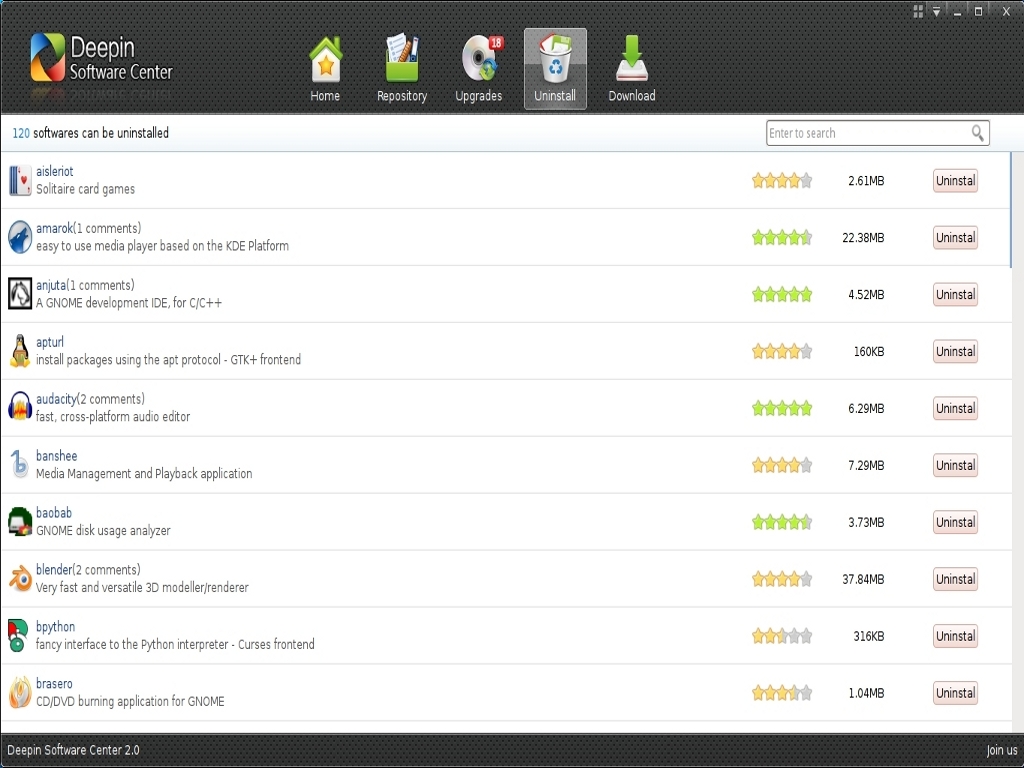1024x768 pixels.
Task: Click the grid icon in title bar
Action: [x=918, y=11]
